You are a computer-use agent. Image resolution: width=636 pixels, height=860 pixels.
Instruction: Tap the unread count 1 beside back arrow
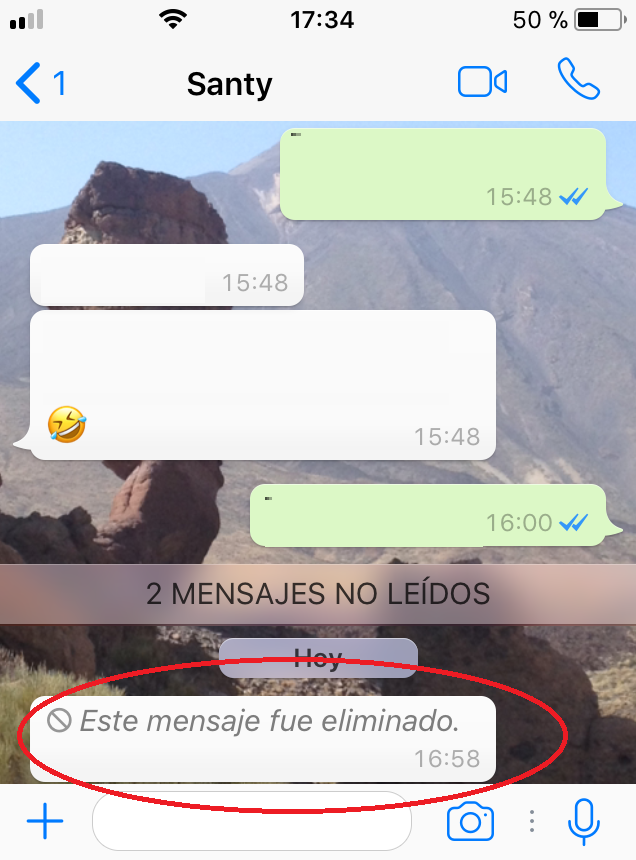tap(59, 83)
